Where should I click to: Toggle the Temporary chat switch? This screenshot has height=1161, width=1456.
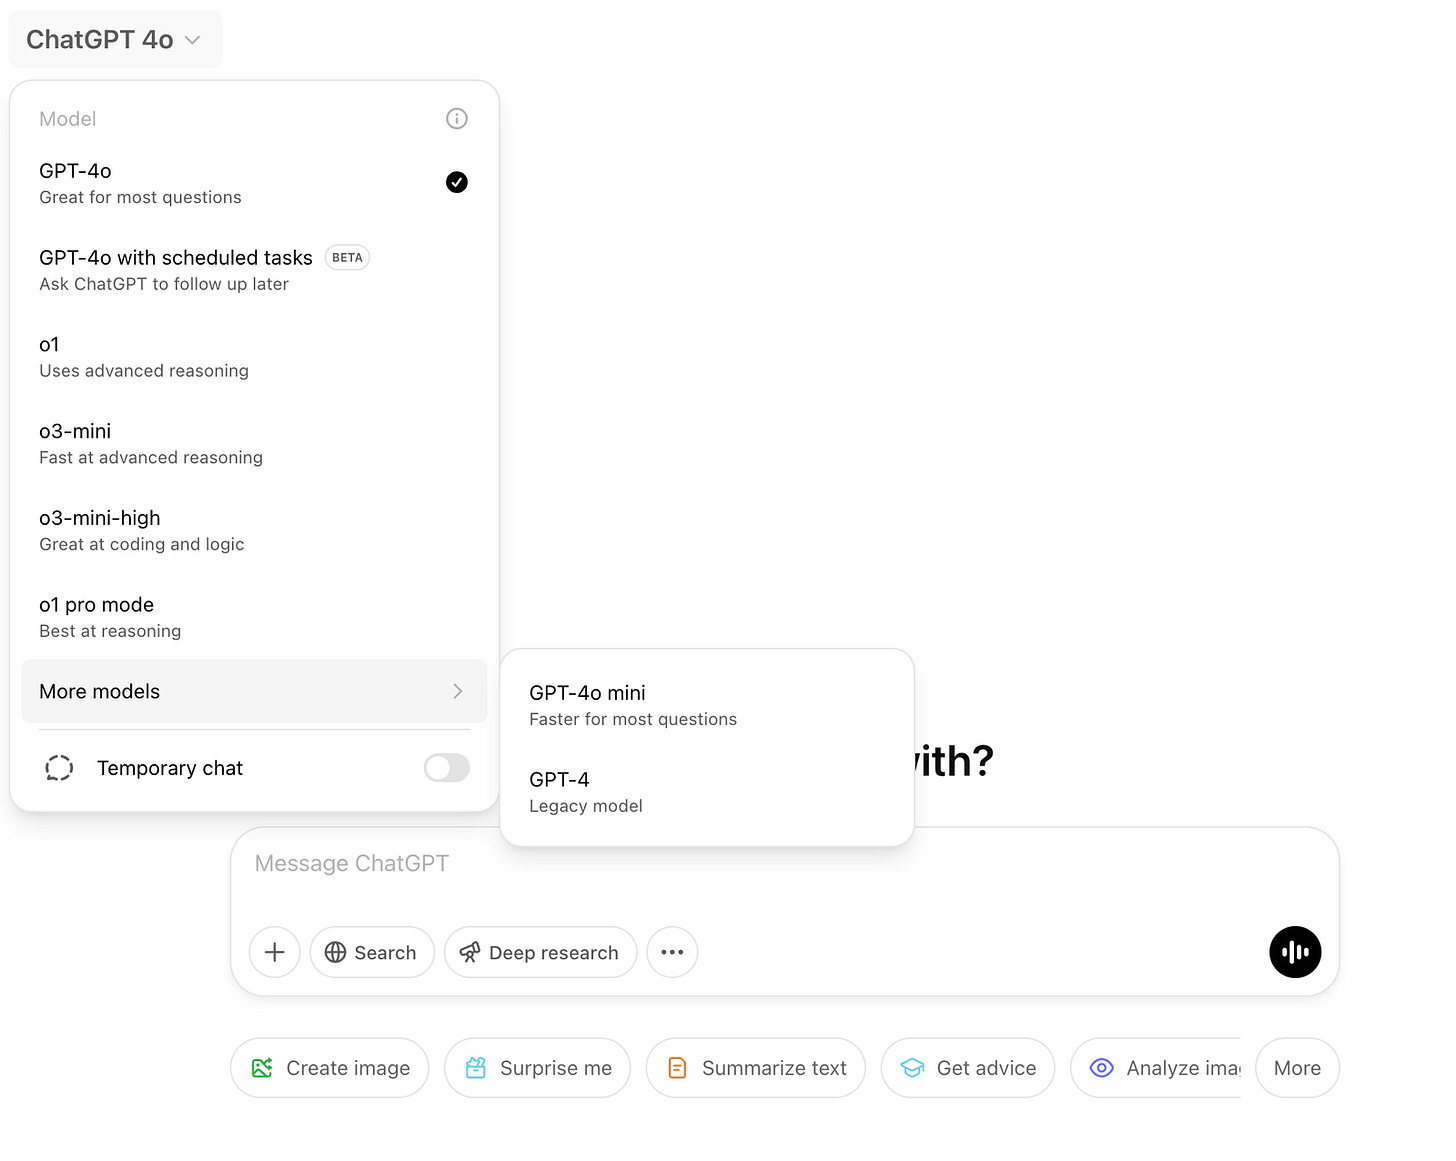tap(446, 768)
